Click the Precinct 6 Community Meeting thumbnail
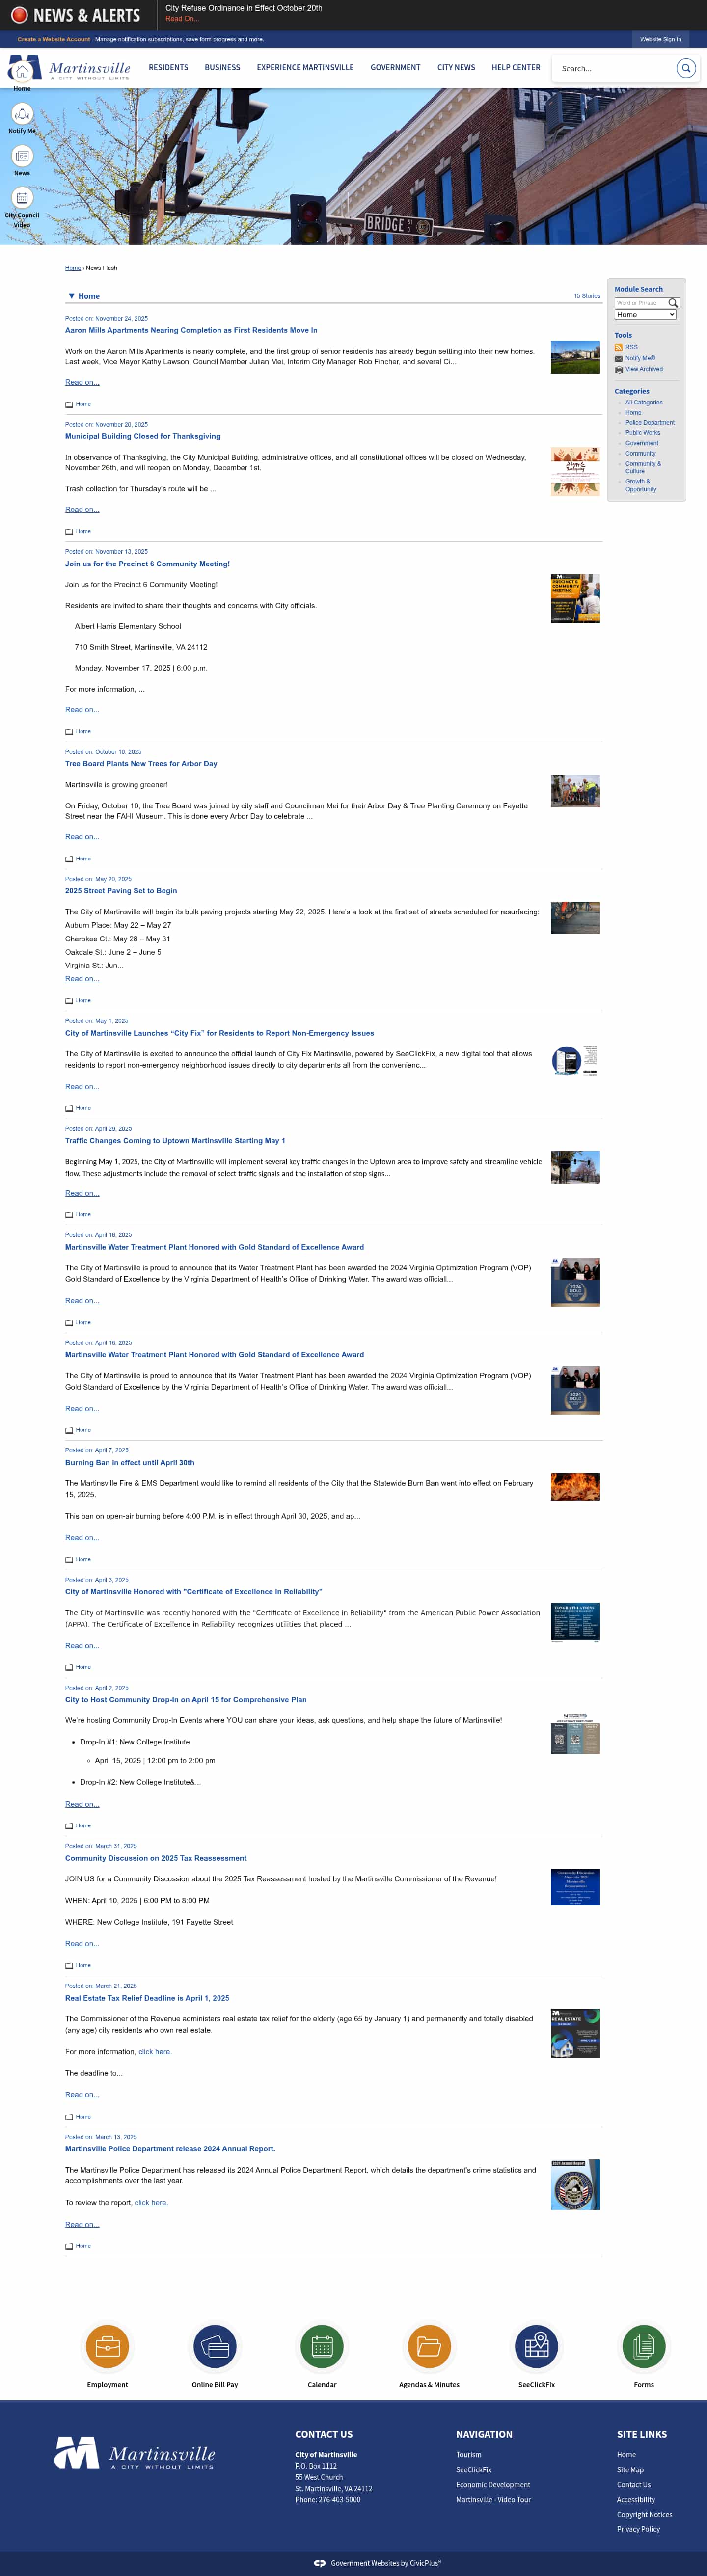 coord(575,598)
